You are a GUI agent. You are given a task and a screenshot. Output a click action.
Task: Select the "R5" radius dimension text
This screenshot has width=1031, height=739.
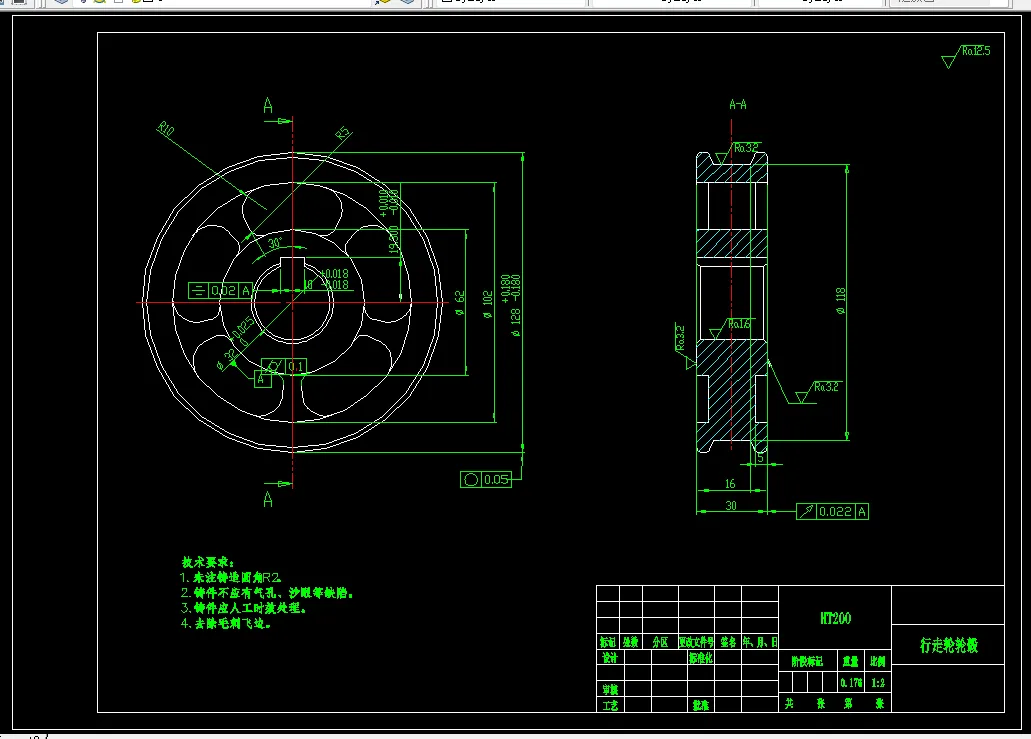coord(344,133)
